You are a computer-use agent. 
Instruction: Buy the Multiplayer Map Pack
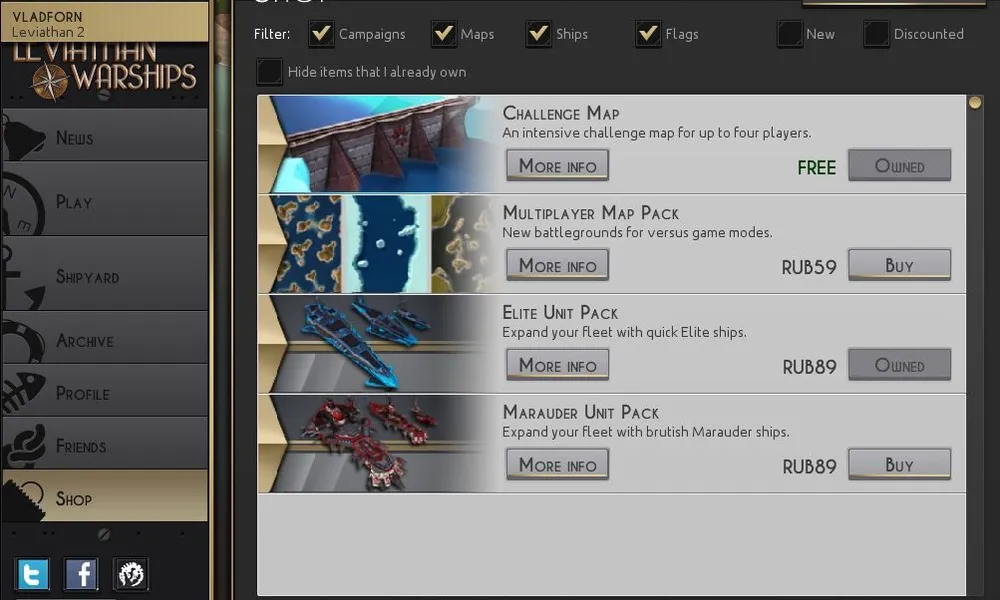[x=899, y=265]
